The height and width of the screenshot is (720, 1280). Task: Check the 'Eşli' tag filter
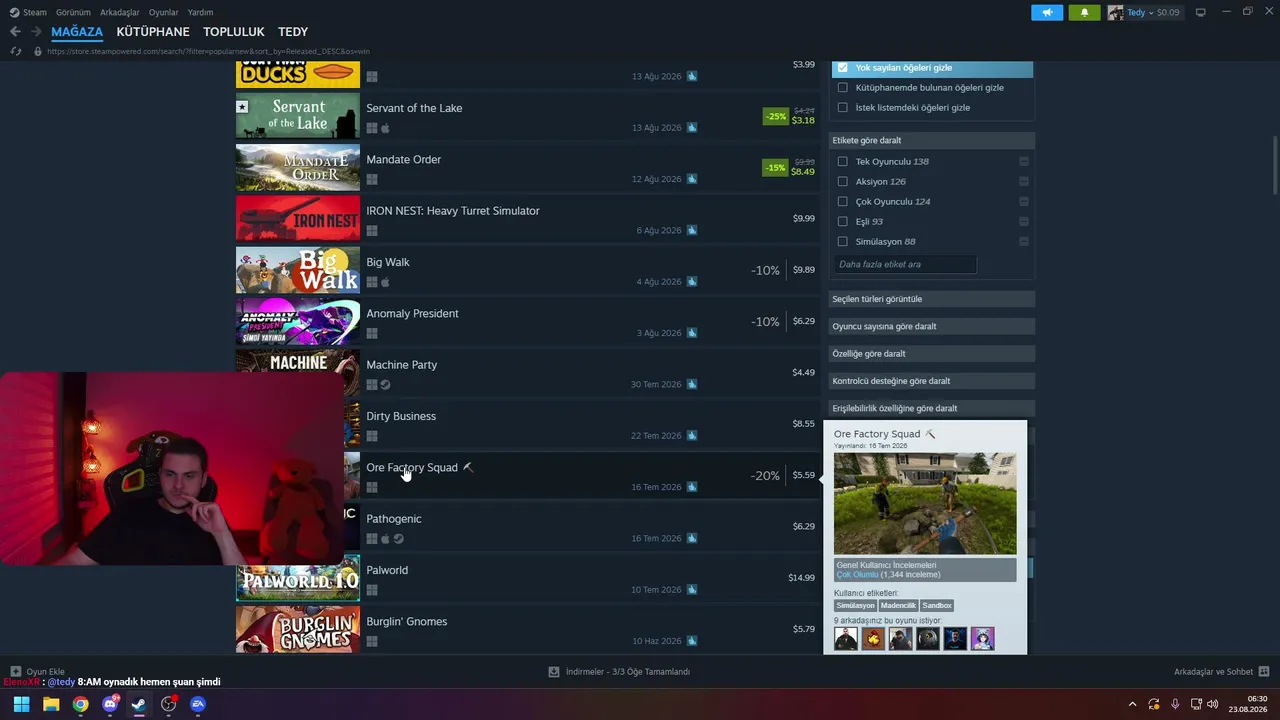coord(842,222)
